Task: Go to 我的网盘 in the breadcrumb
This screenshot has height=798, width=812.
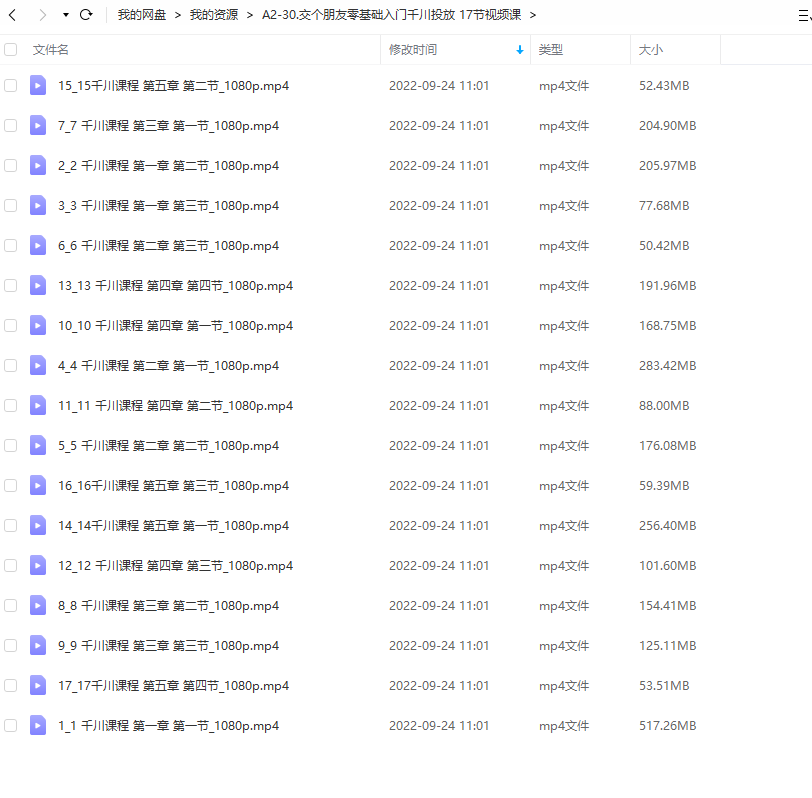Action: tap(142, 15)
